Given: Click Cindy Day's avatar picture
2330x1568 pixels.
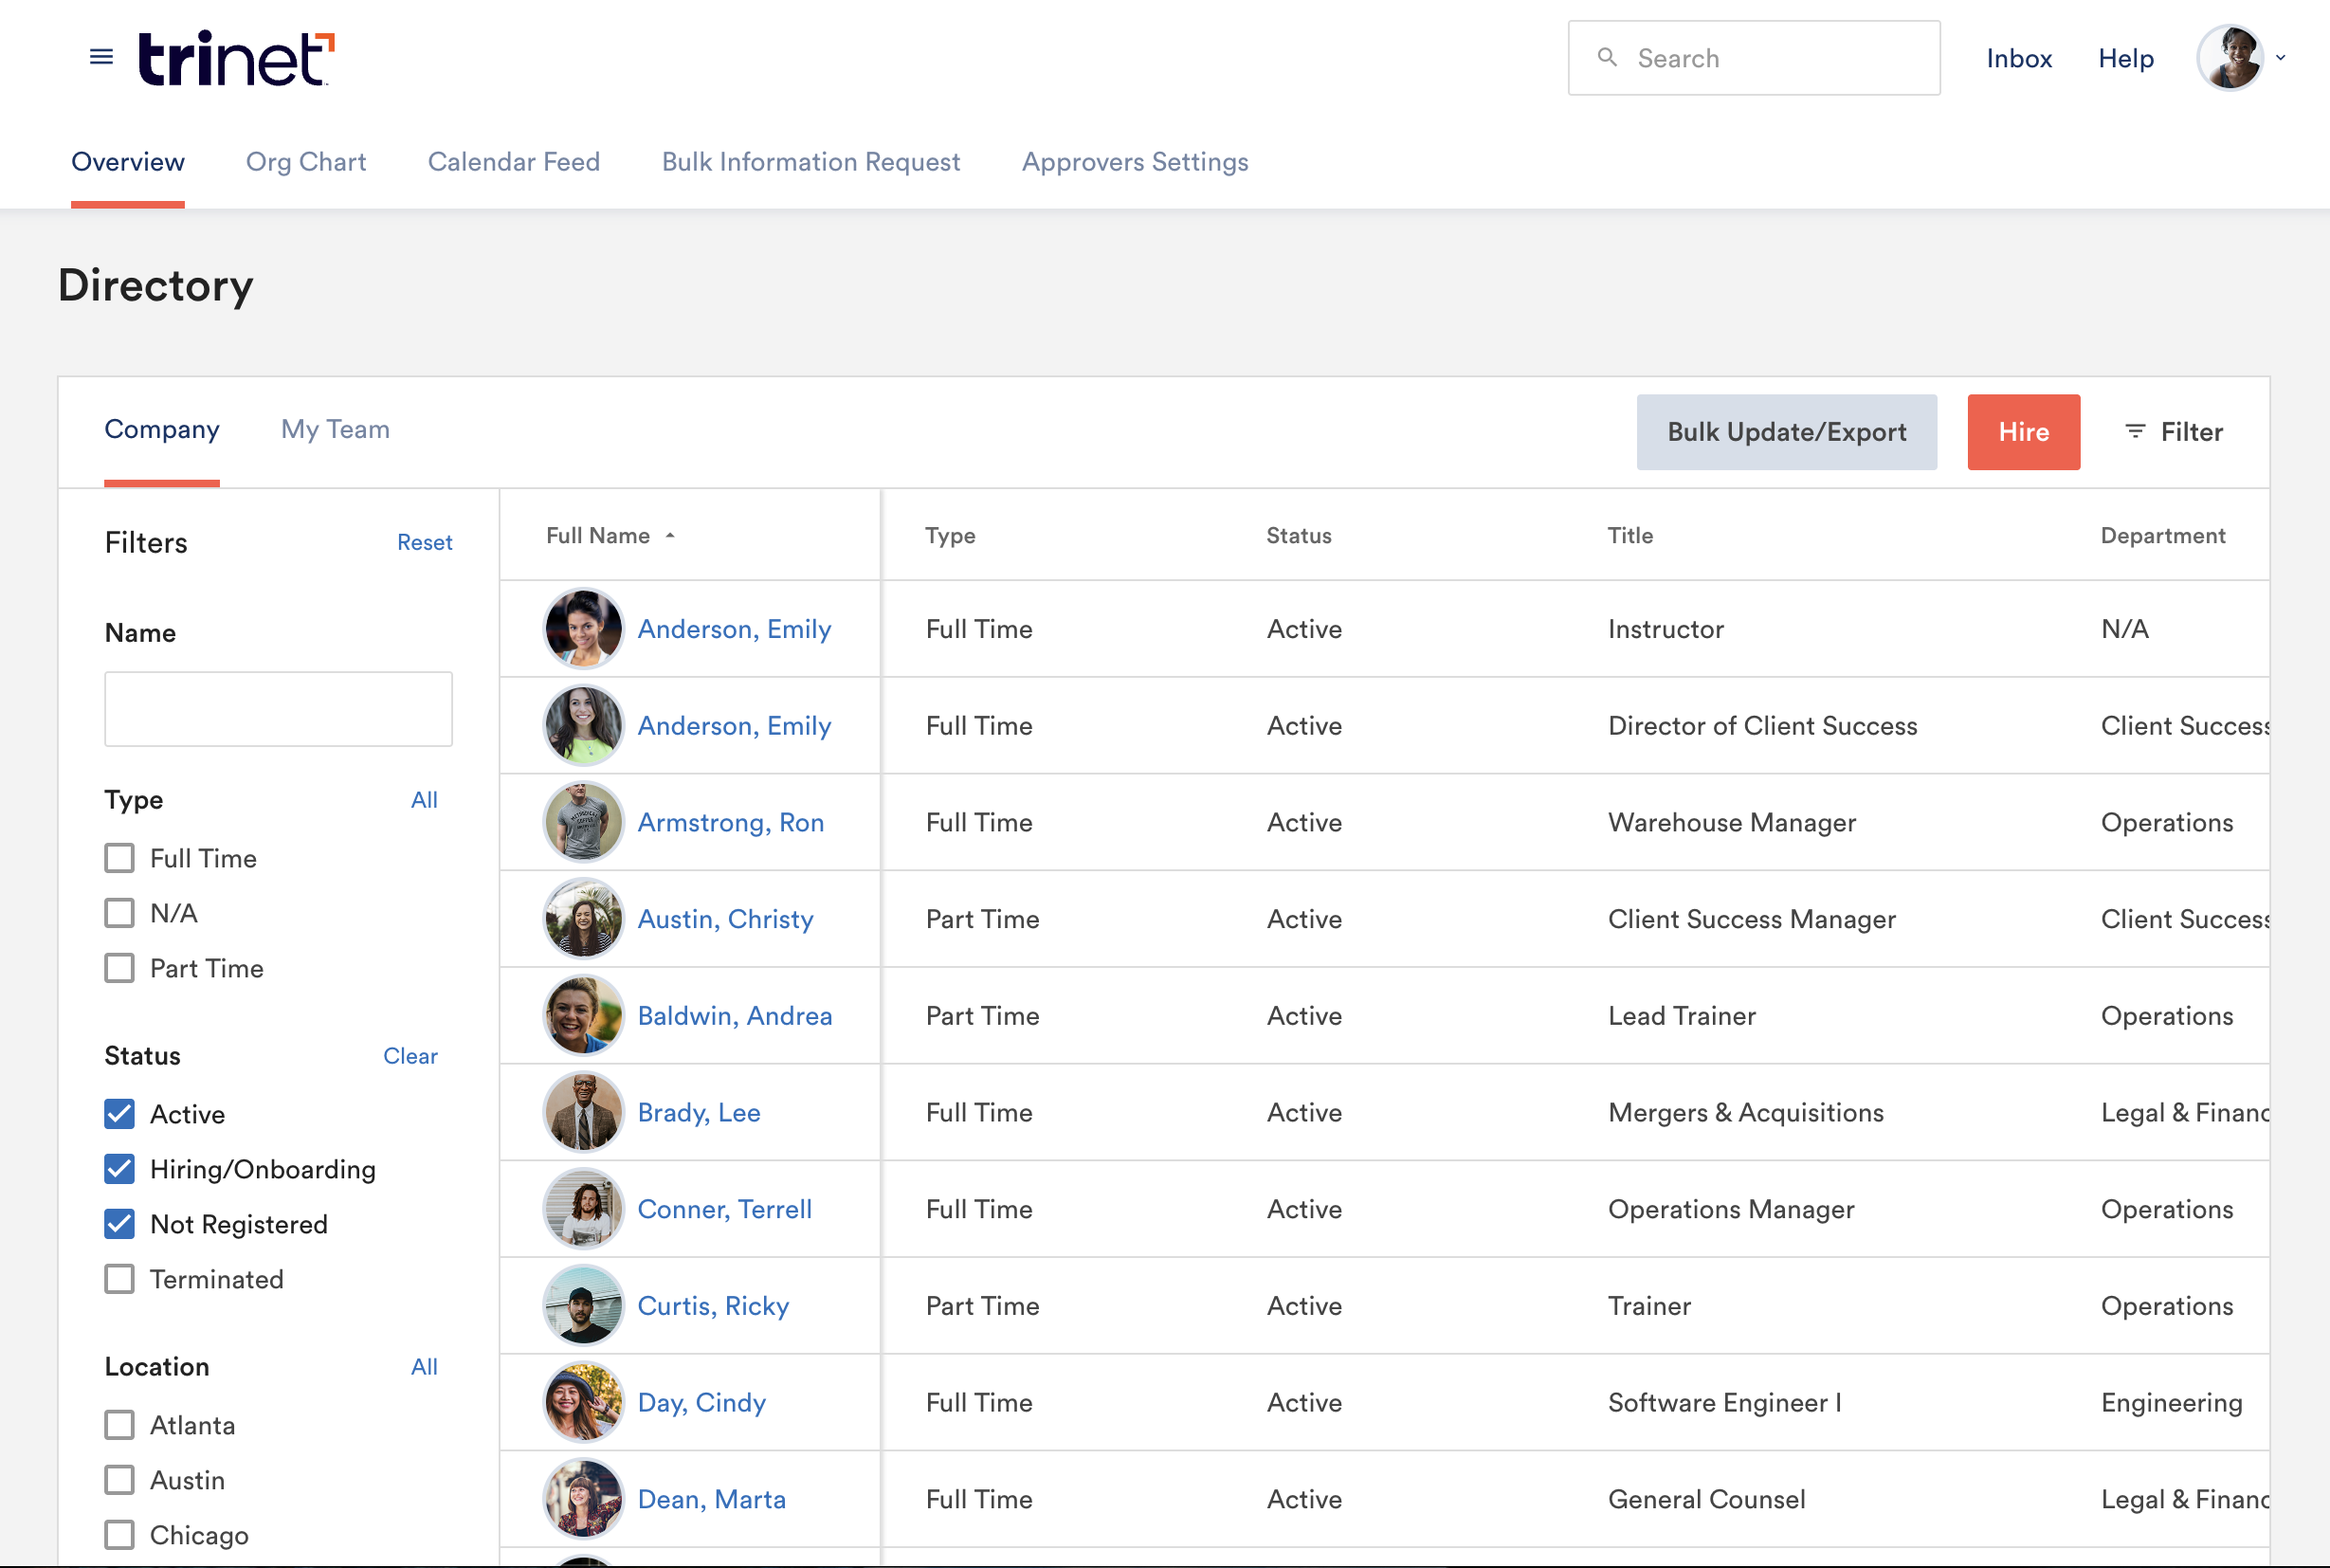Looking at the screenshot, I should 583,1402.
